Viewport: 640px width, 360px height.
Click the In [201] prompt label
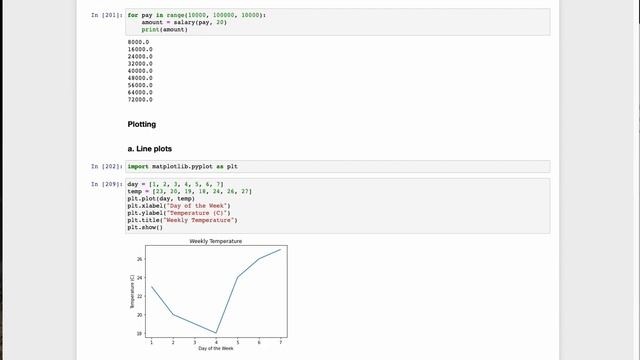click(x=107, y=15)
